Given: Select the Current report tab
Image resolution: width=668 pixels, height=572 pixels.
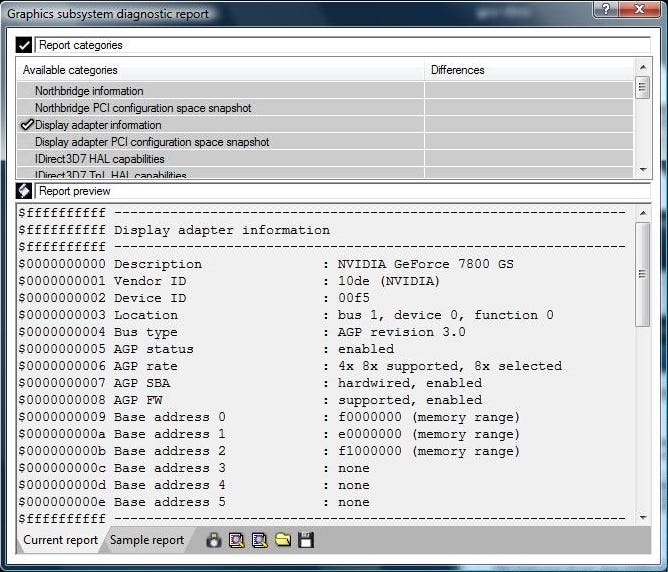Looking at the screenshot, I should coord(60,540).
